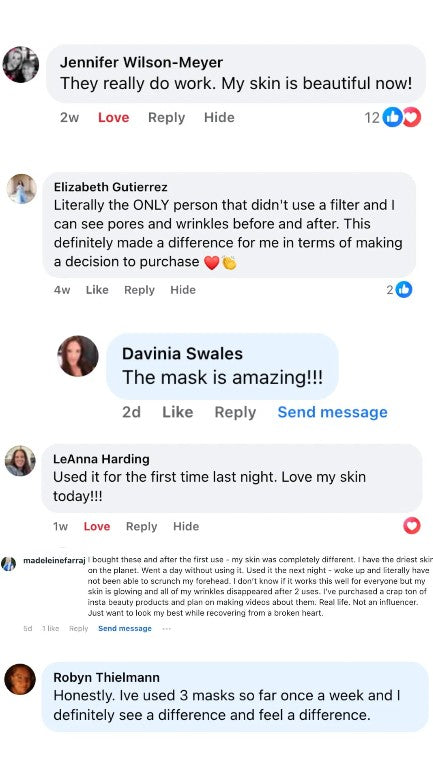Screen dimensions: 433x773
Task: View the thumbs-up reaction on Elizabeth's comment
Action: [403, 290]
